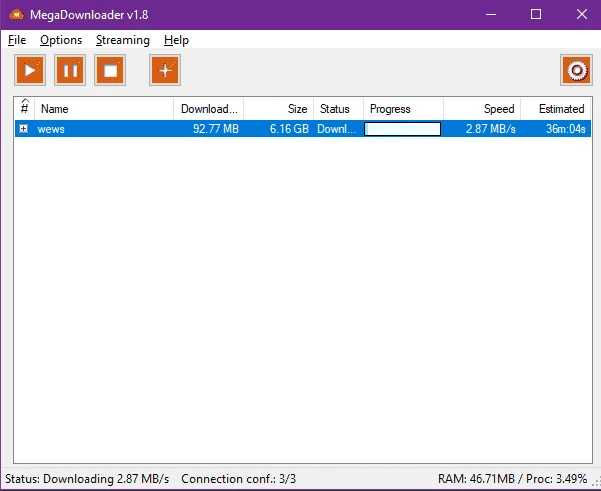Image resolution: width=601 pixels, height=491 pixels.
Task: Click the 6.16 GB size value
Action: point(289,129)
